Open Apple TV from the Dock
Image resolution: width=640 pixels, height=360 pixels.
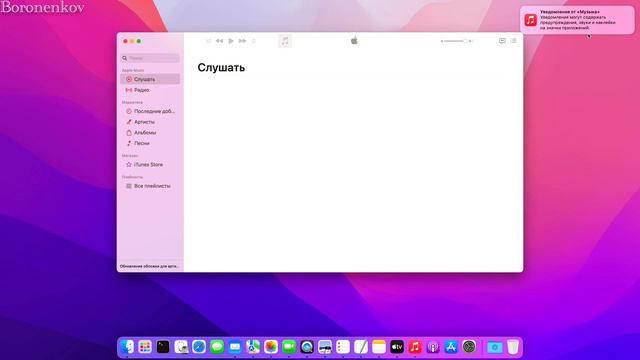pyautogui.click(x=397, y=347)
